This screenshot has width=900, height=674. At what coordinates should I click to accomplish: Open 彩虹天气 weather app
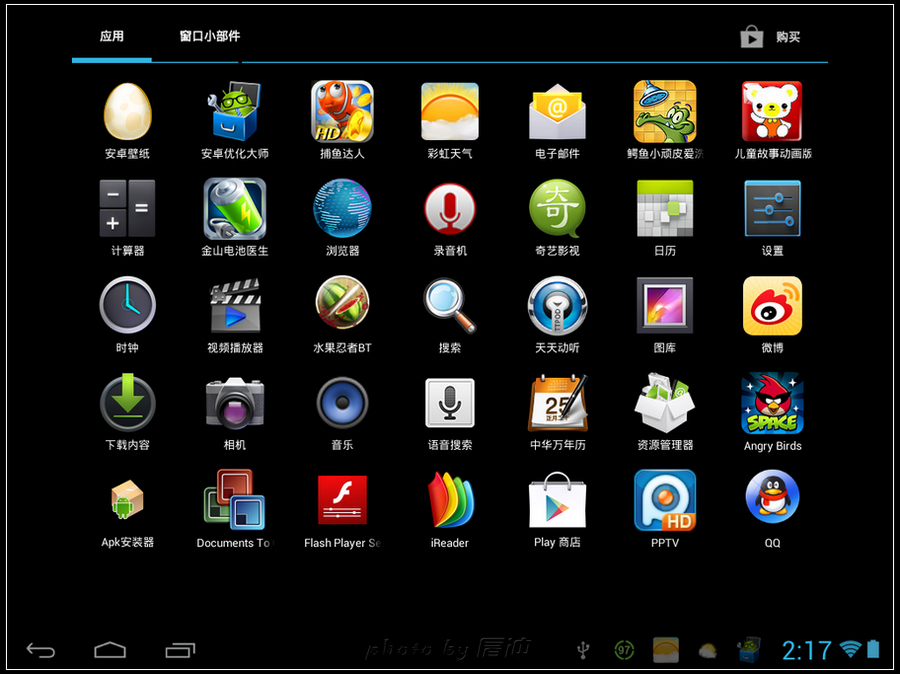pyautogui.click(x=449, y=111)
